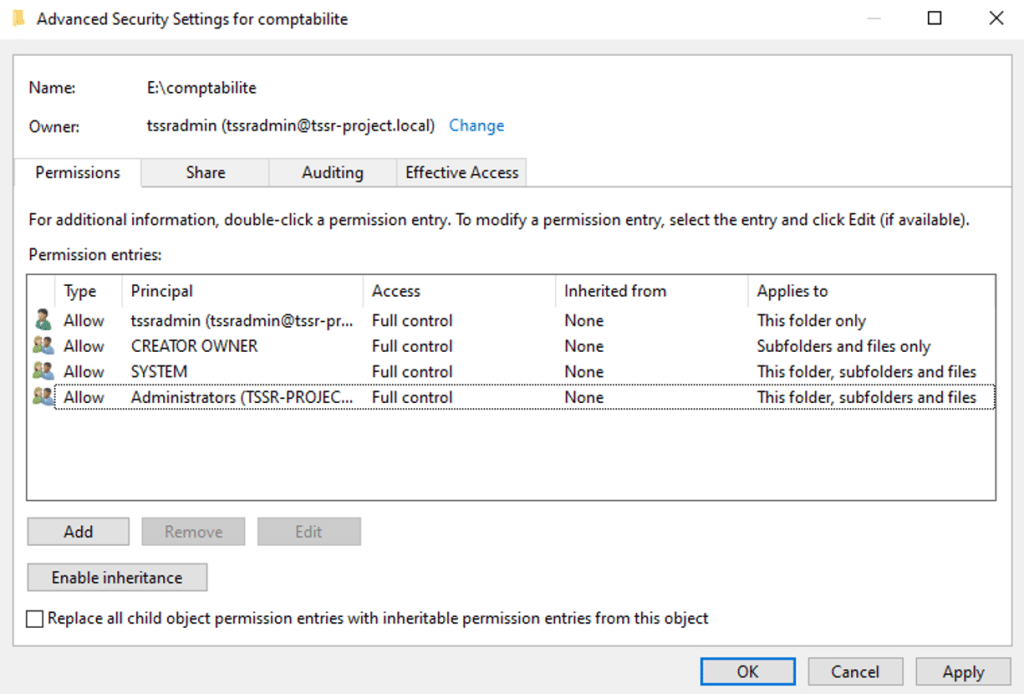This screenshot has width=1024, height=694.
Task: Check Replace all child object permission entries
Action: [x=35, y=619]
